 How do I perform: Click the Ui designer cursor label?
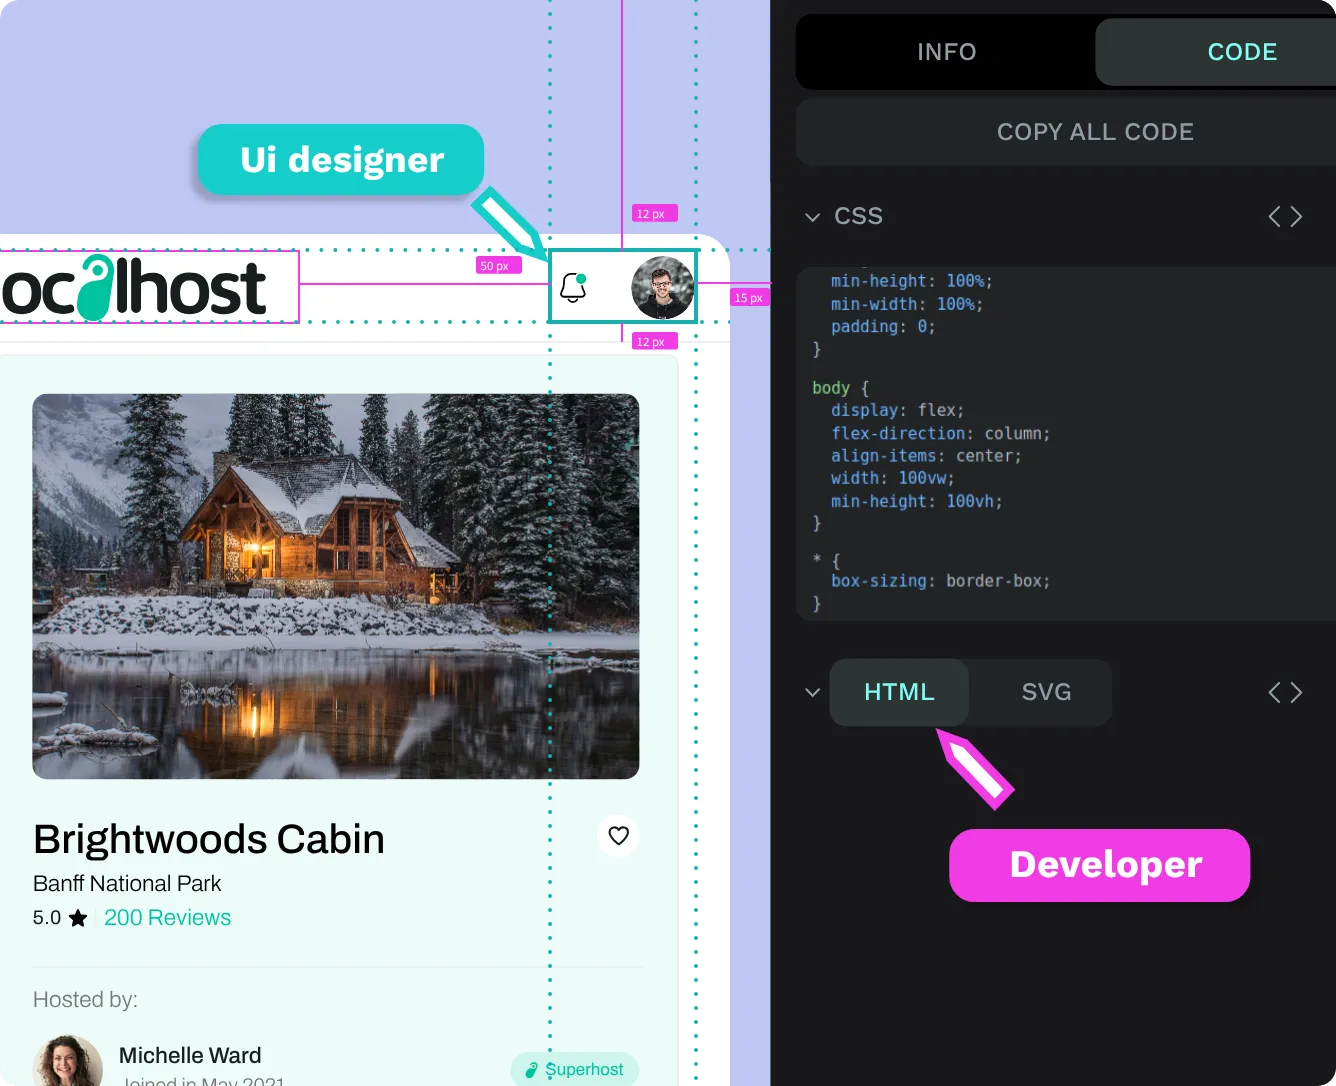tap(341, 160)
